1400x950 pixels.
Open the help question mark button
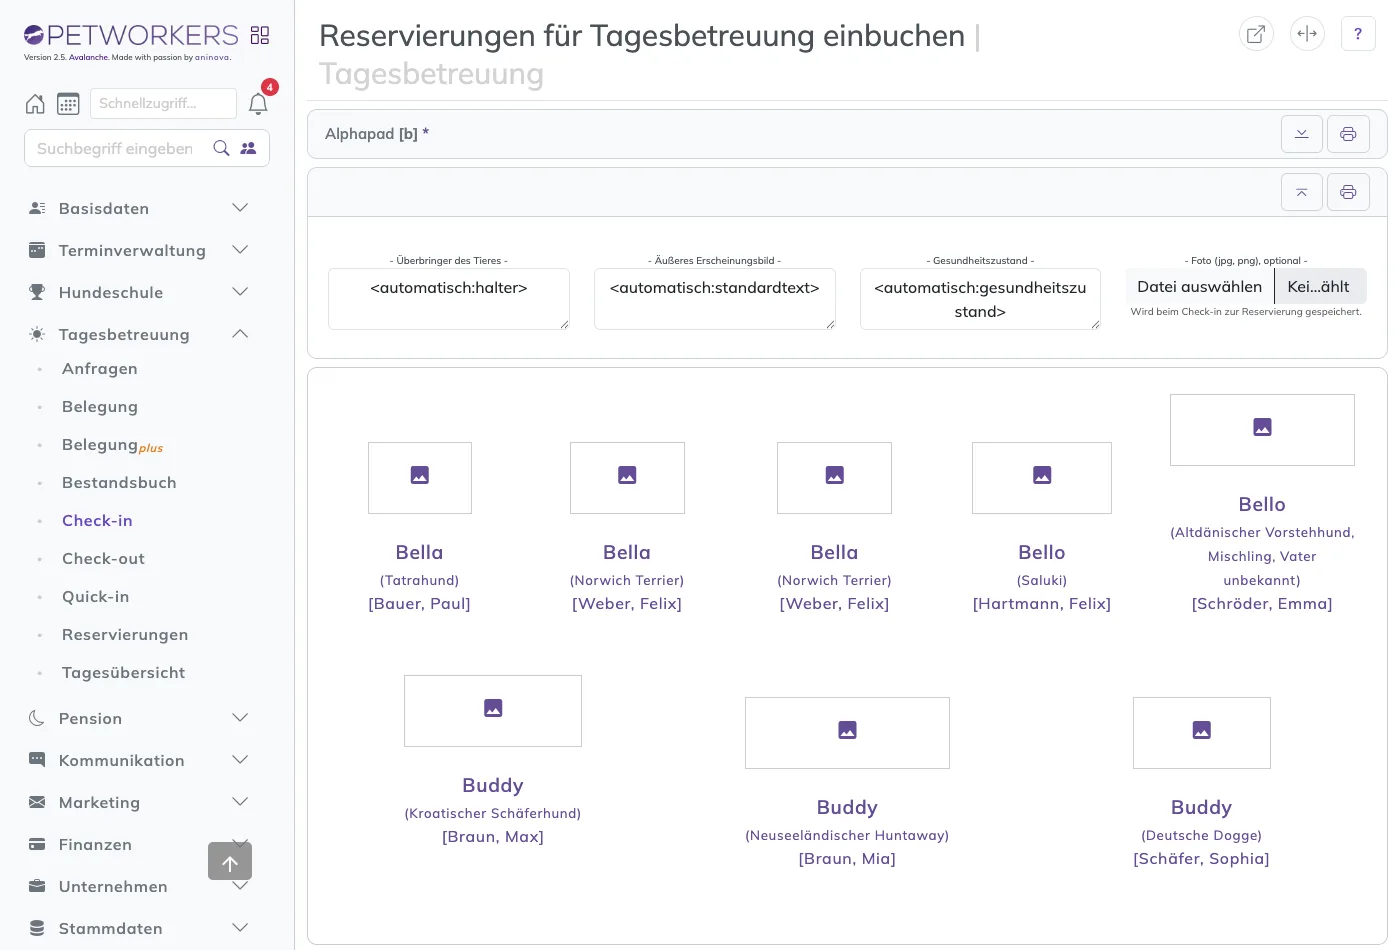click(x=1358, y=33)
